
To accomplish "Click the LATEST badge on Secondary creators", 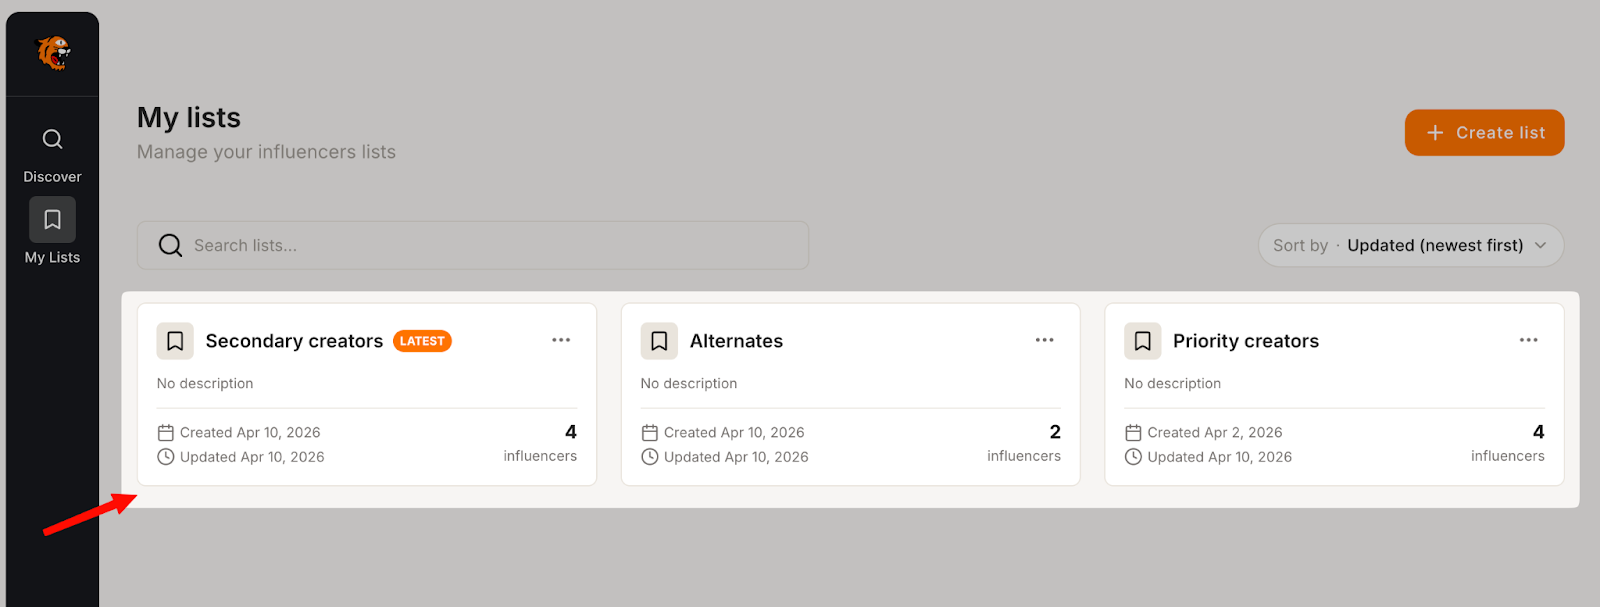I will (x=422, y=341).
